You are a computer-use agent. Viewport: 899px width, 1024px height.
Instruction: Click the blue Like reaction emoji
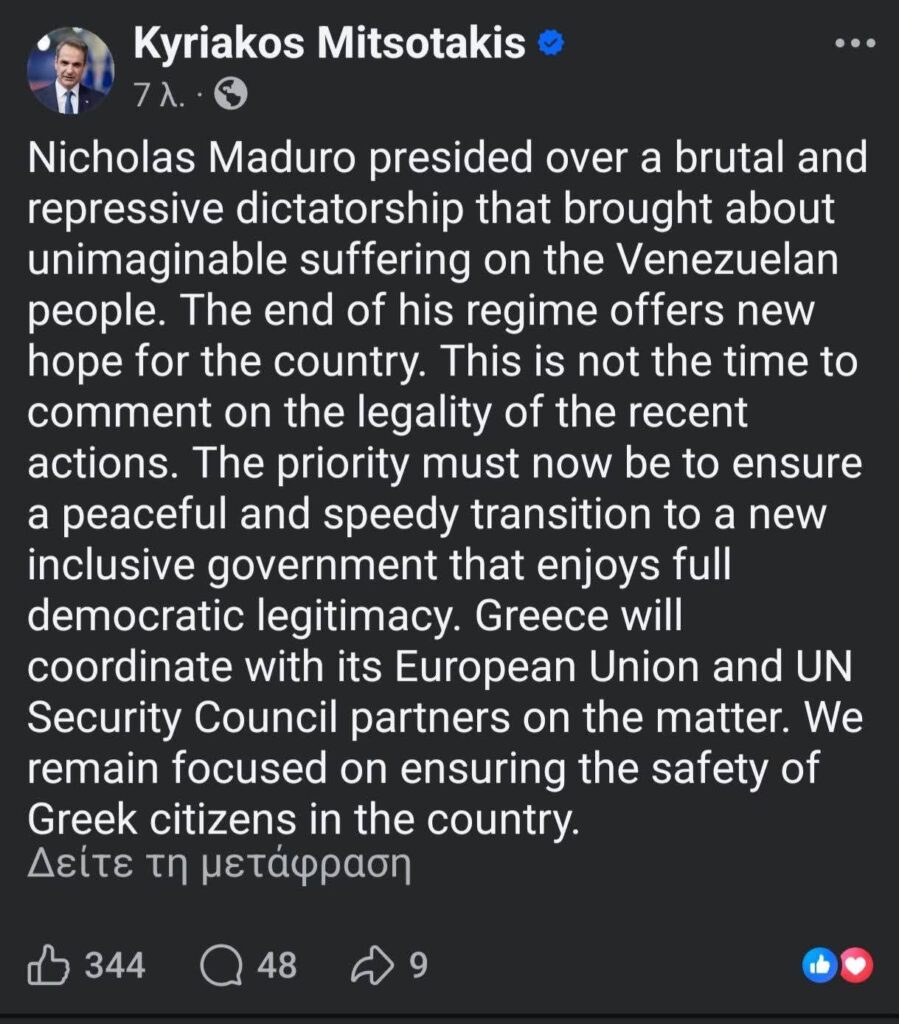point(820,964)
